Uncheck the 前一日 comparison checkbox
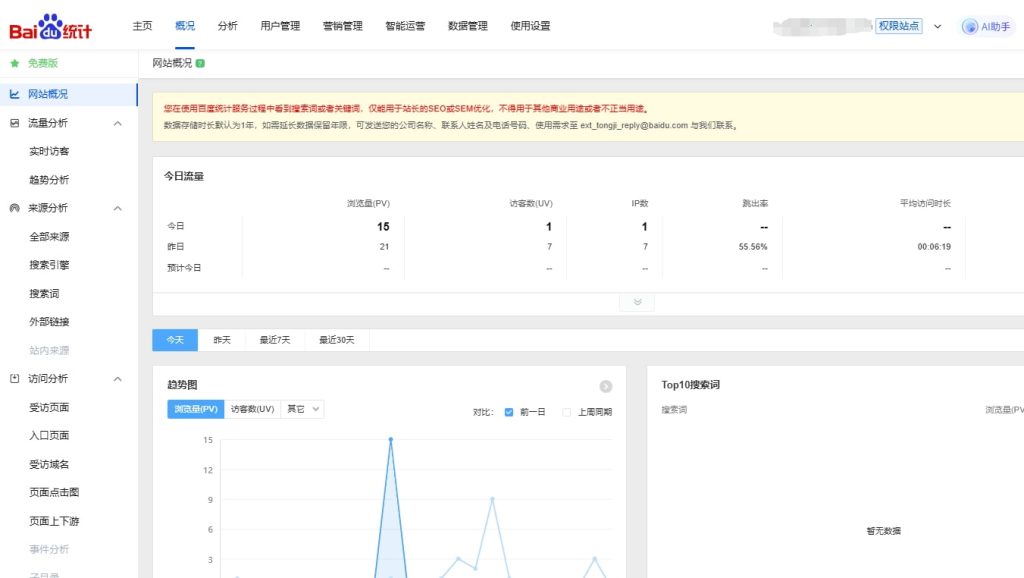The image size is (1024, 578). [x=509, y=412]
